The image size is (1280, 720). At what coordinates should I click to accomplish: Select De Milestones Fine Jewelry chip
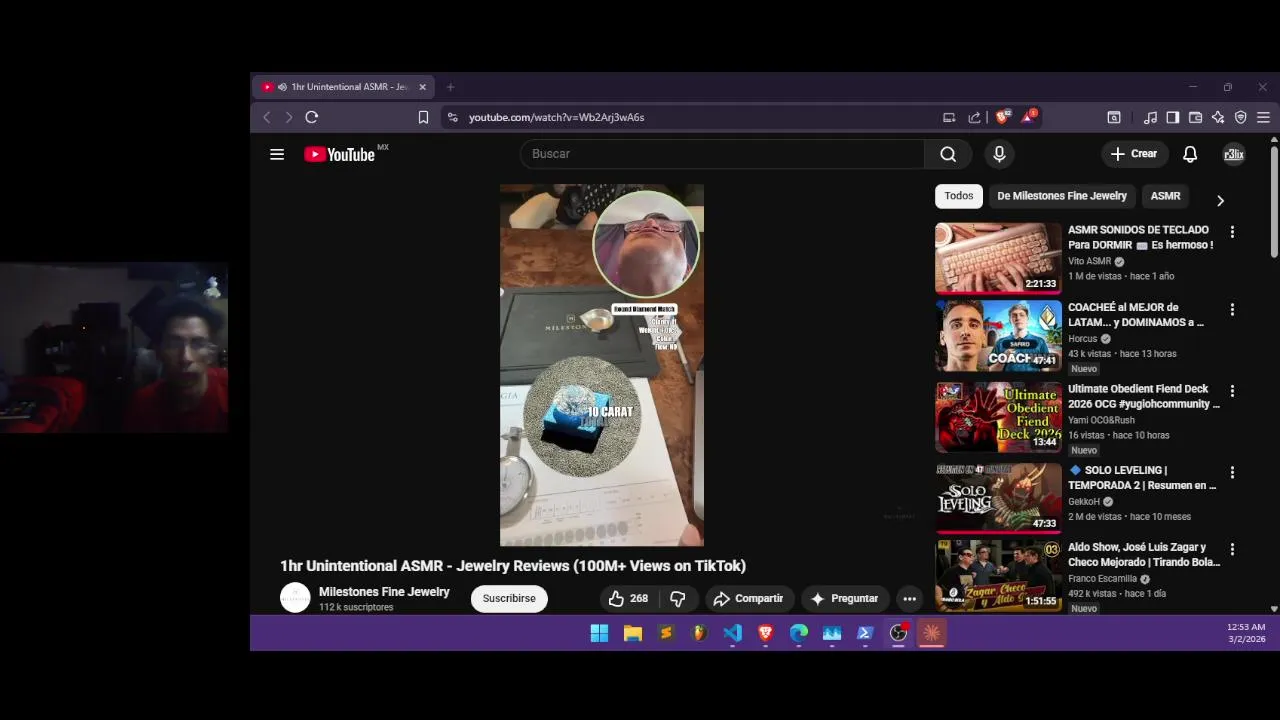coord(1062,196)
